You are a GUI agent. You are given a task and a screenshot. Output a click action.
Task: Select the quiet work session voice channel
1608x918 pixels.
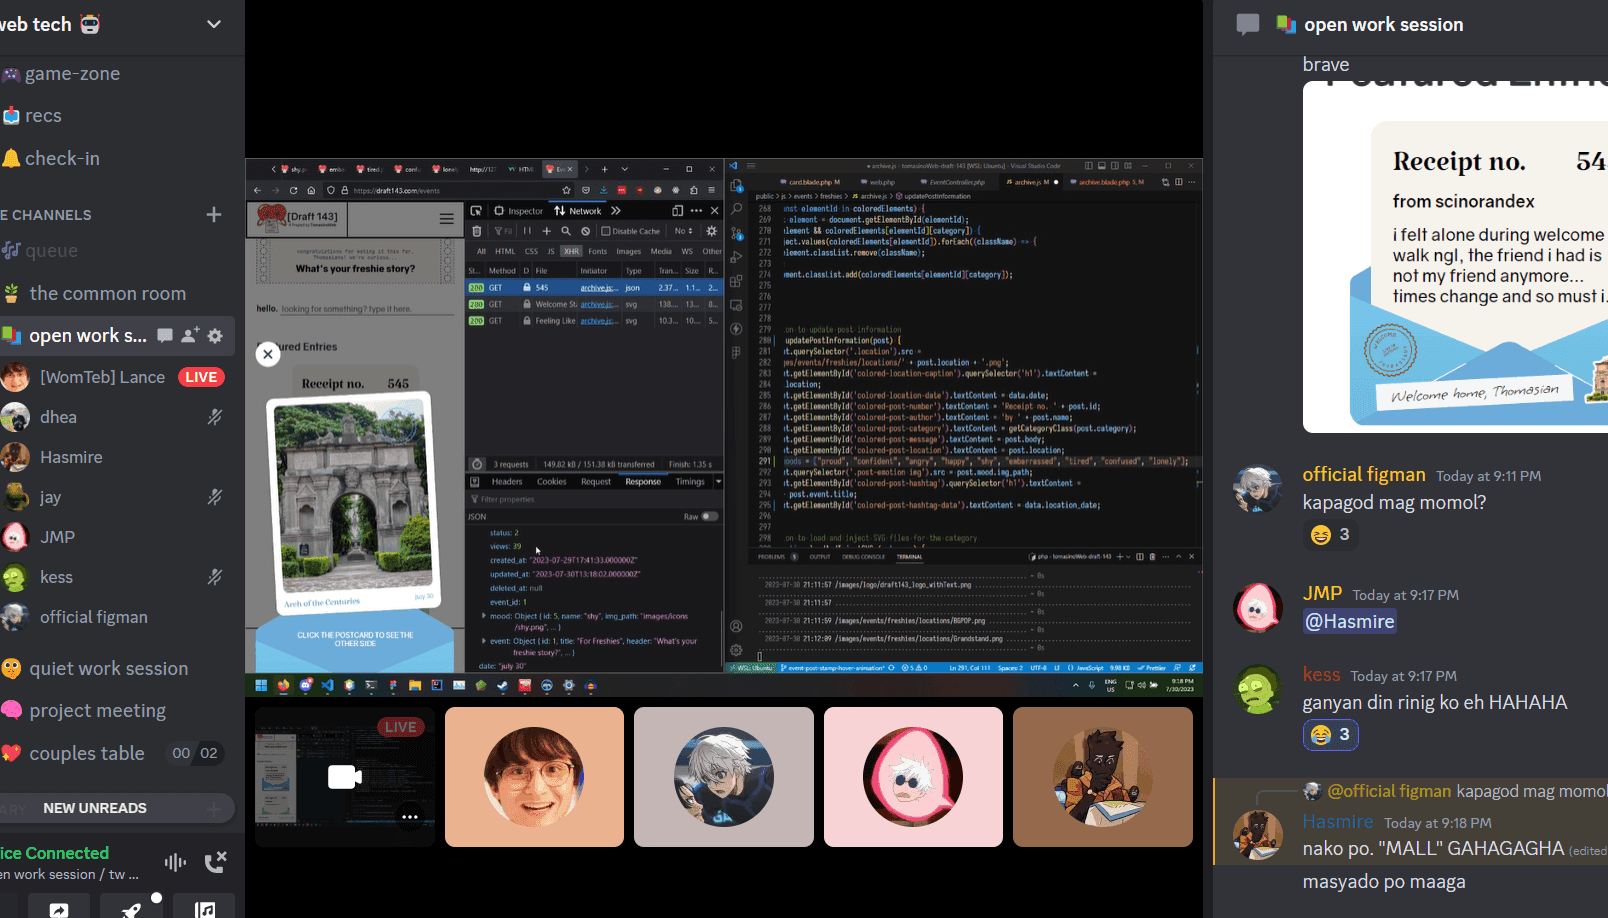tap(108, 669)
